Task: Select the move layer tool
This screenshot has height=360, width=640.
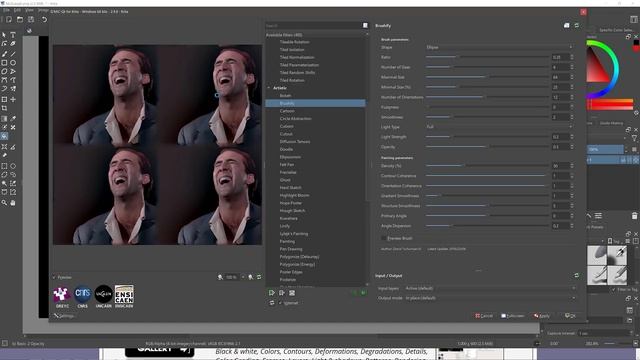Action: click(x=13, y=100)
